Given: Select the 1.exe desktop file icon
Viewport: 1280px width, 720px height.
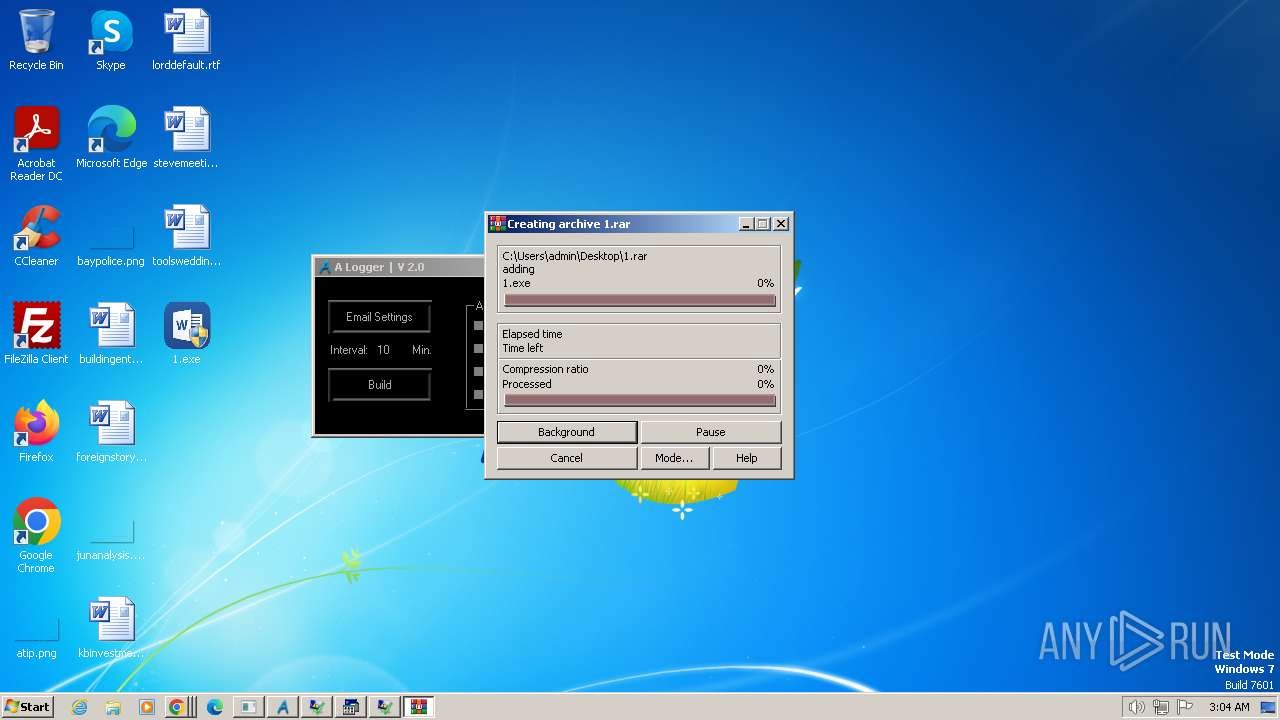Looking at the screenshot, I should pyautogui.click(x=186, y=334).
